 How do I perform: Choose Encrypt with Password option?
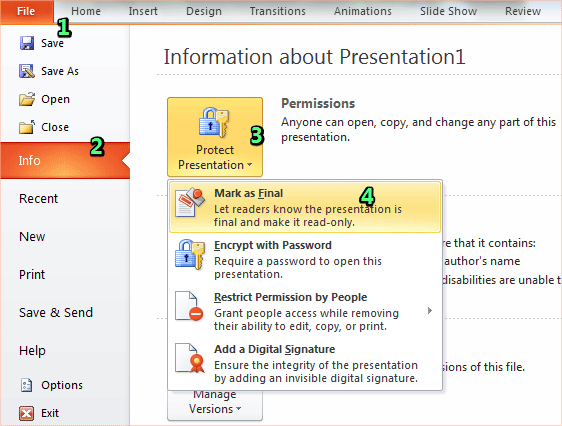point(305,259)
